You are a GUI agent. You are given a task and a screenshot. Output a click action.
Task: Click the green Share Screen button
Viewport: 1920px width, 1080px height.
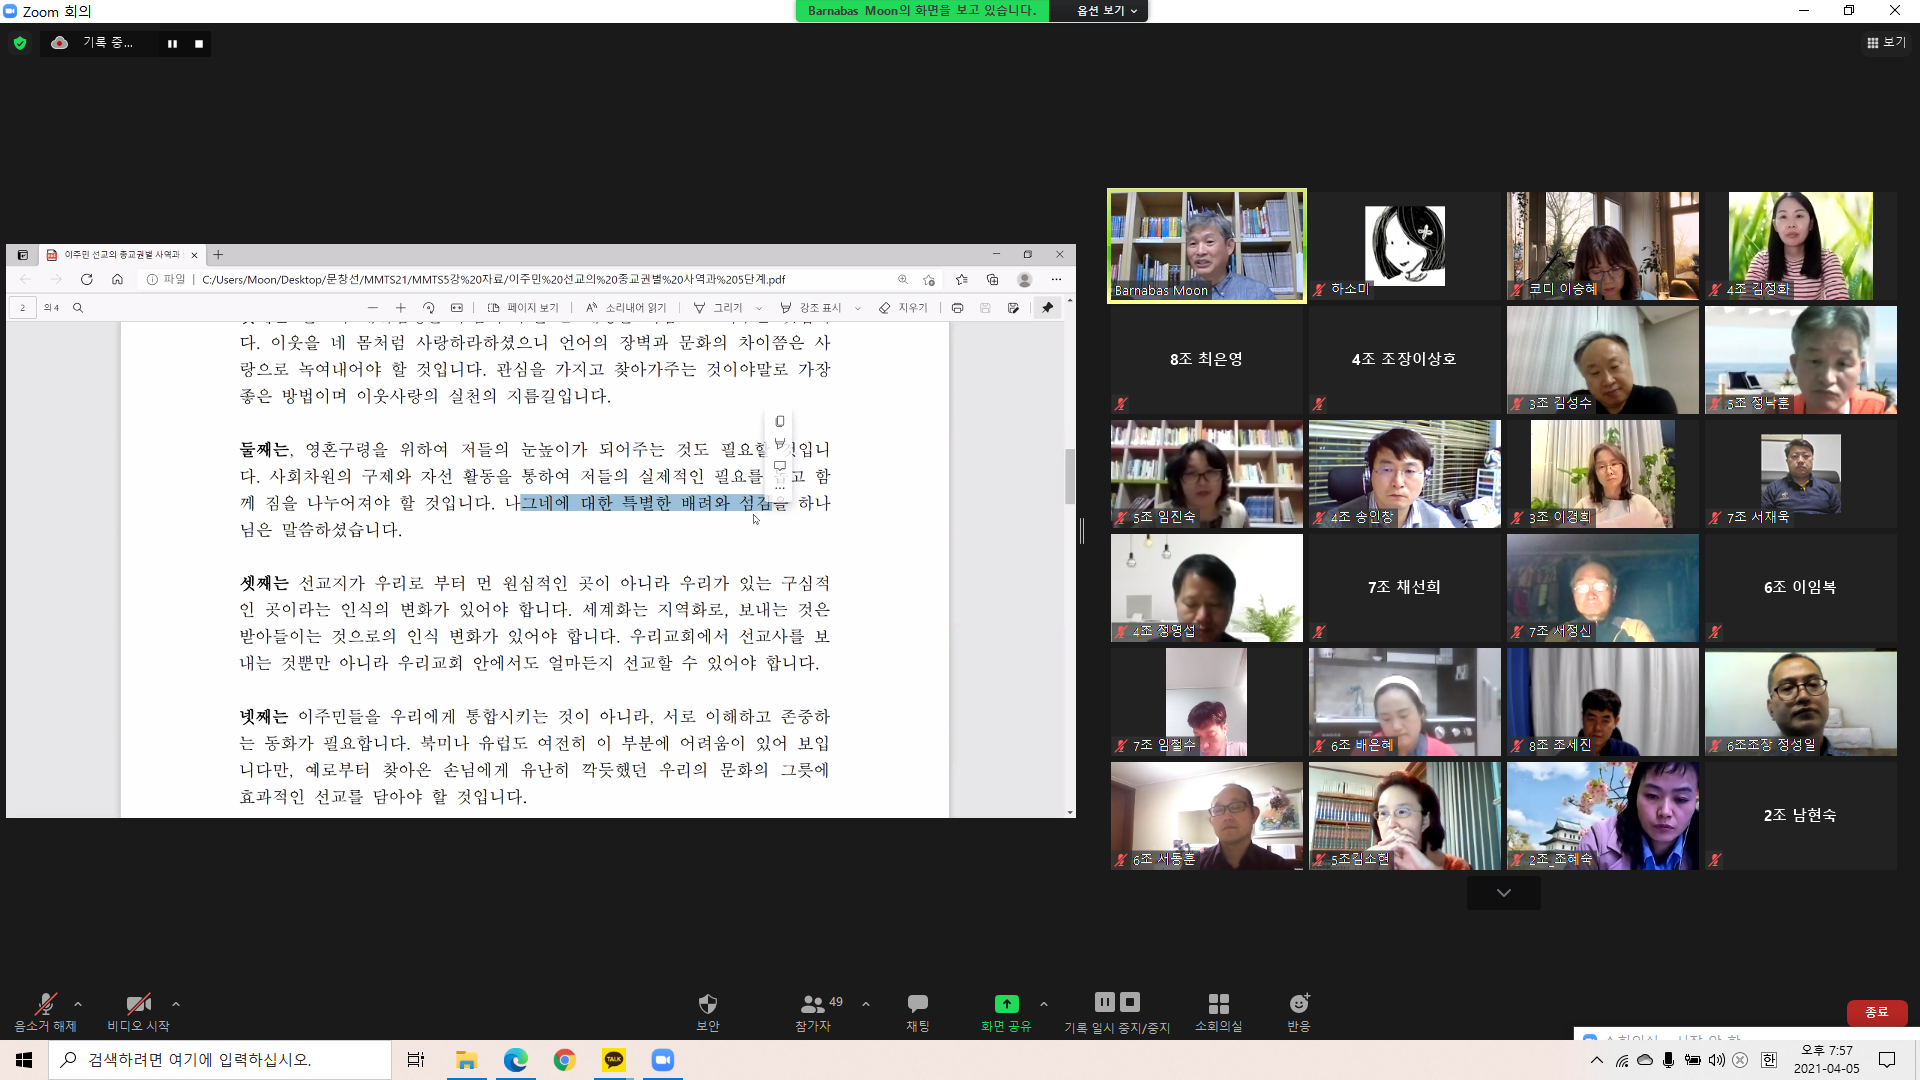[1006, 1005]
